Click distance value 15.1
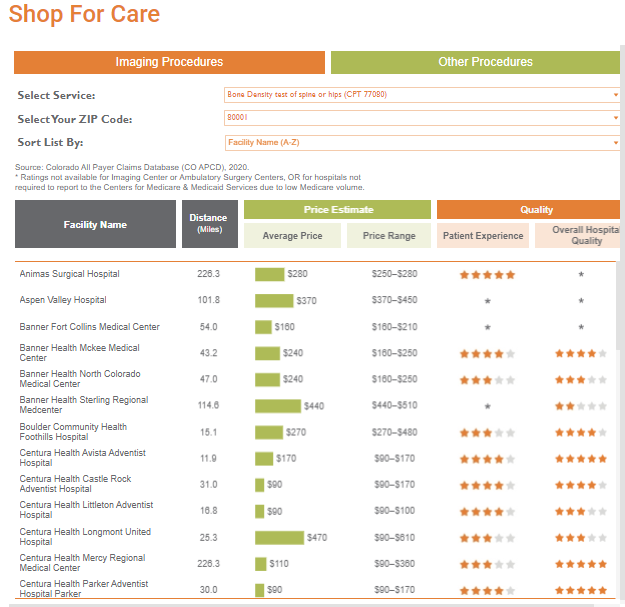The width and height of the screenshot is (625, 607). [x=208, y=432]
